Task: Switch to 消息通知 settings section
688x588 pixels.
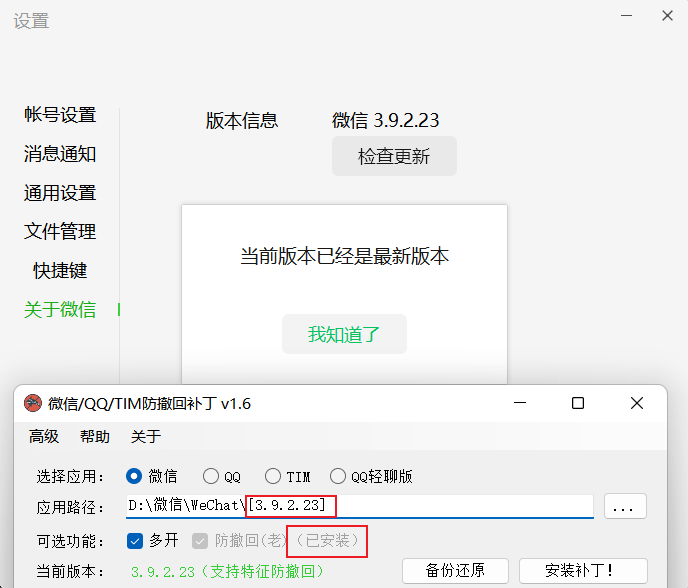Action: pos(60,154)
